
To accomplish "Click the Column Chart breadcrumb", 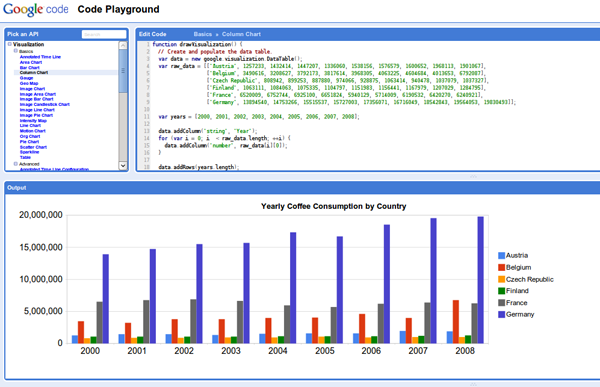I will (241, 34).
